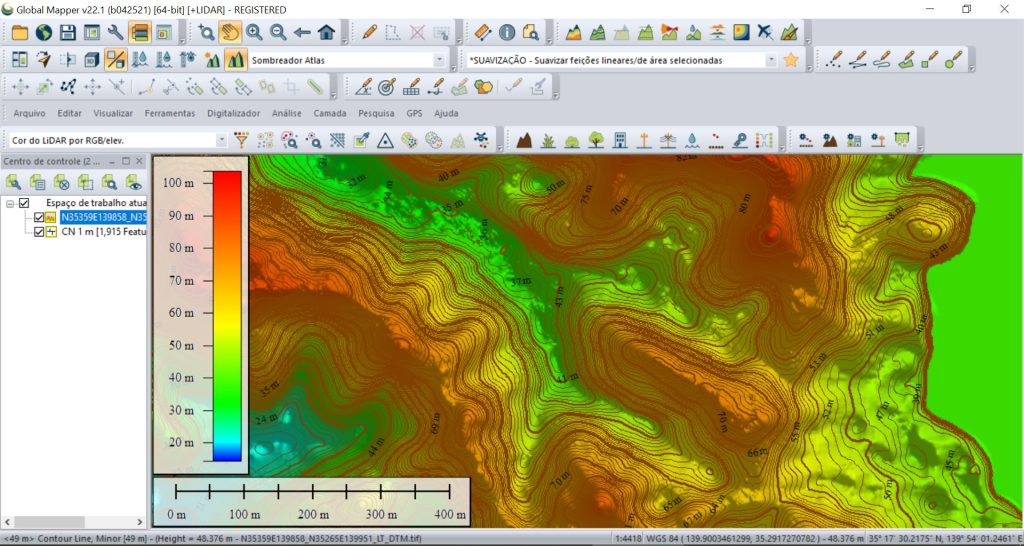1024x546 pixels.
Task: Toggle the Espaço de trabalho atual checkbox
Action: 25,203
